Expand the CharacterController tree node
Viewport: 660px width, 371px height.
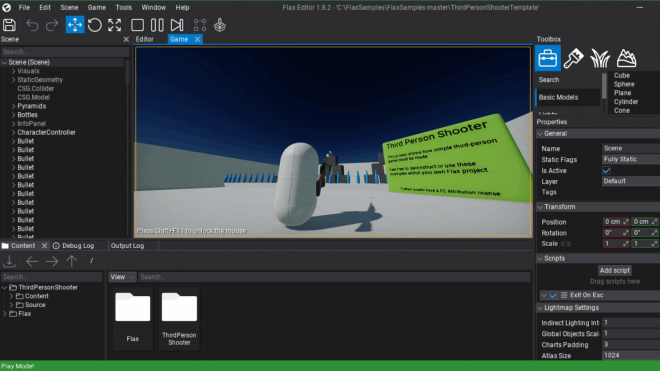click(x=13, y=132)
